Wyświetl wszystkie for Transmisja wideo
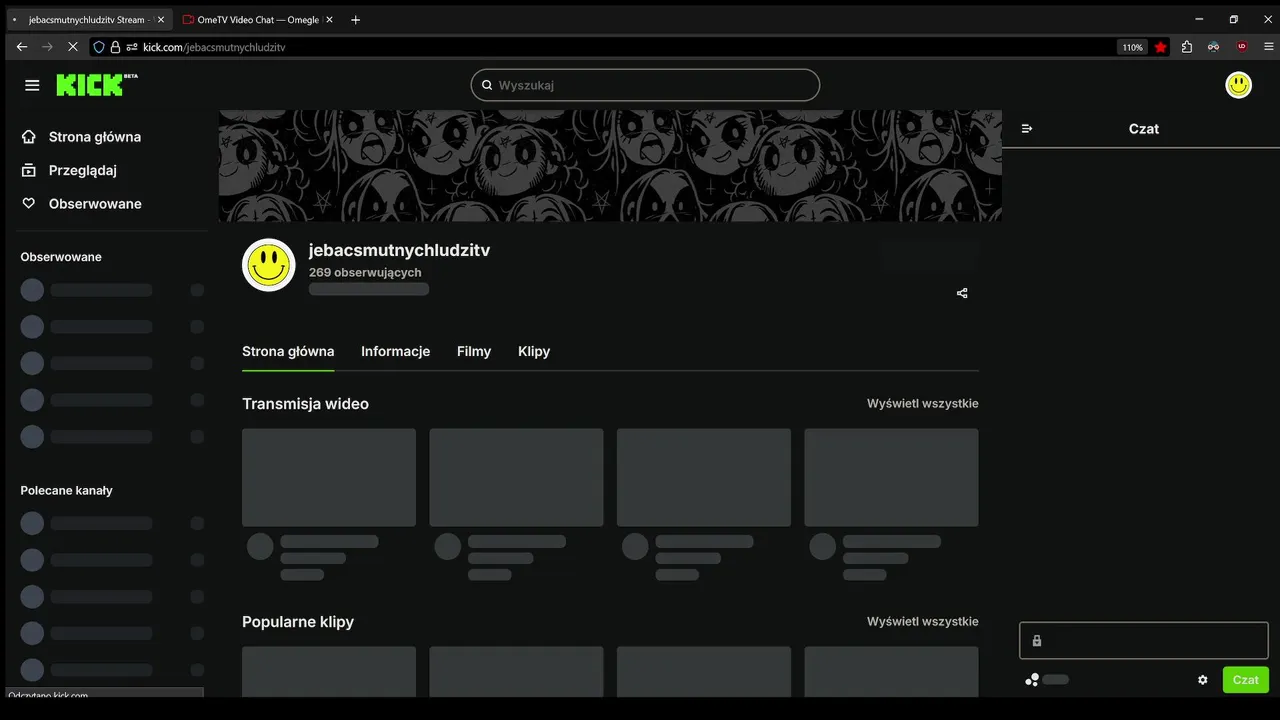The width and height of the screenshot is (1280, 720). 922,404
